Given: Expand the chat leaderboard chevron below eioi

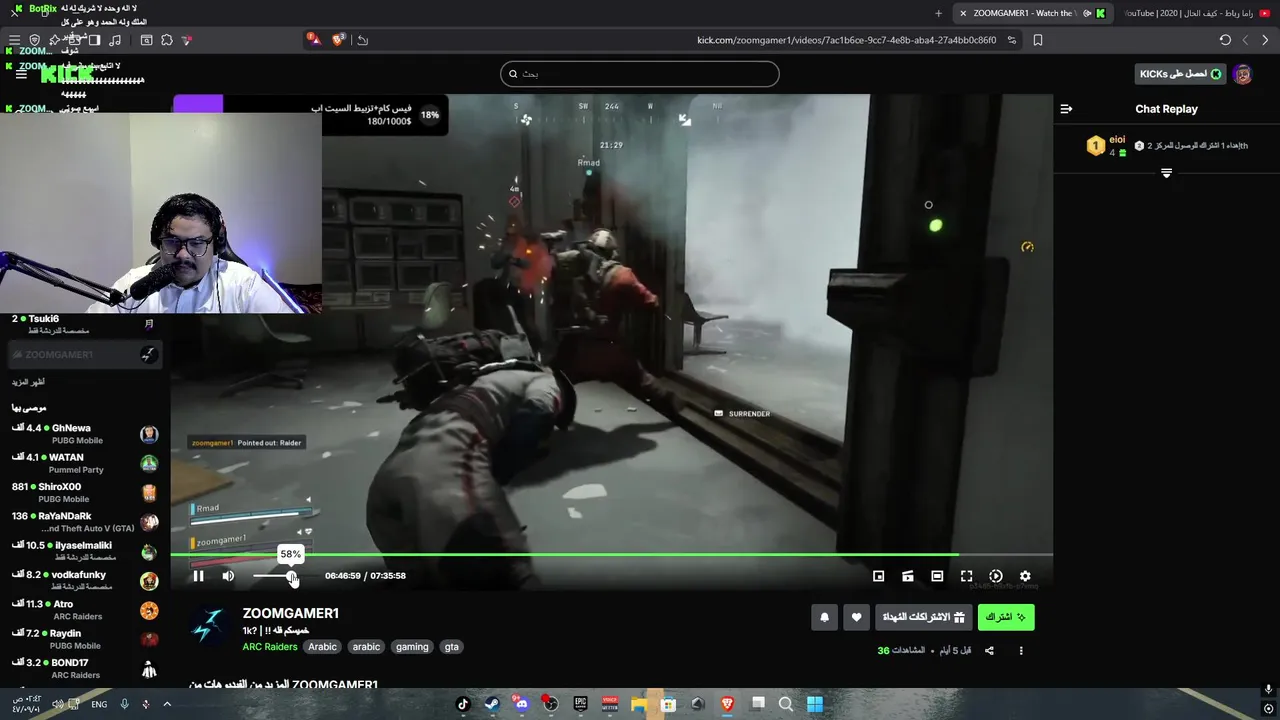Looking at the screenshot, I should pyautogui.click(x=1166, y=173).
